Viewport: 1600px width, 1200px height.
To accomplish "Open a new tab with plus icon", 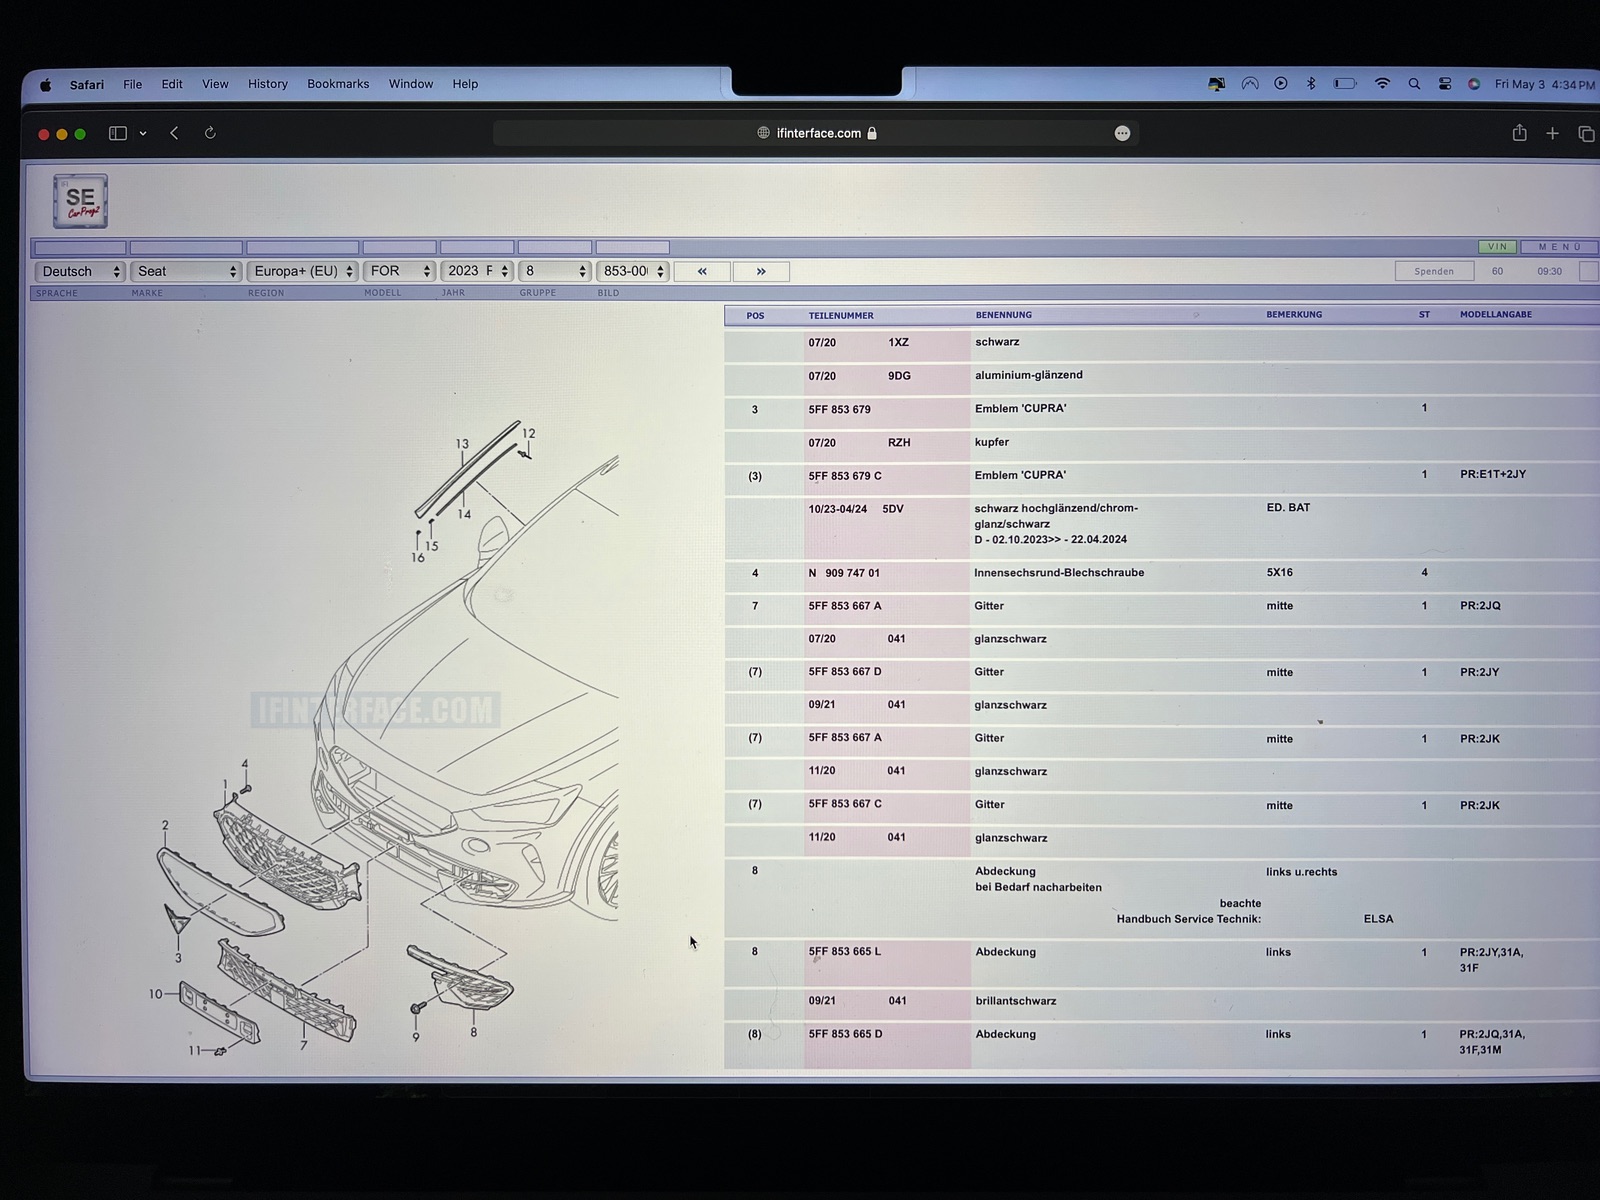I will (1552, 133).
